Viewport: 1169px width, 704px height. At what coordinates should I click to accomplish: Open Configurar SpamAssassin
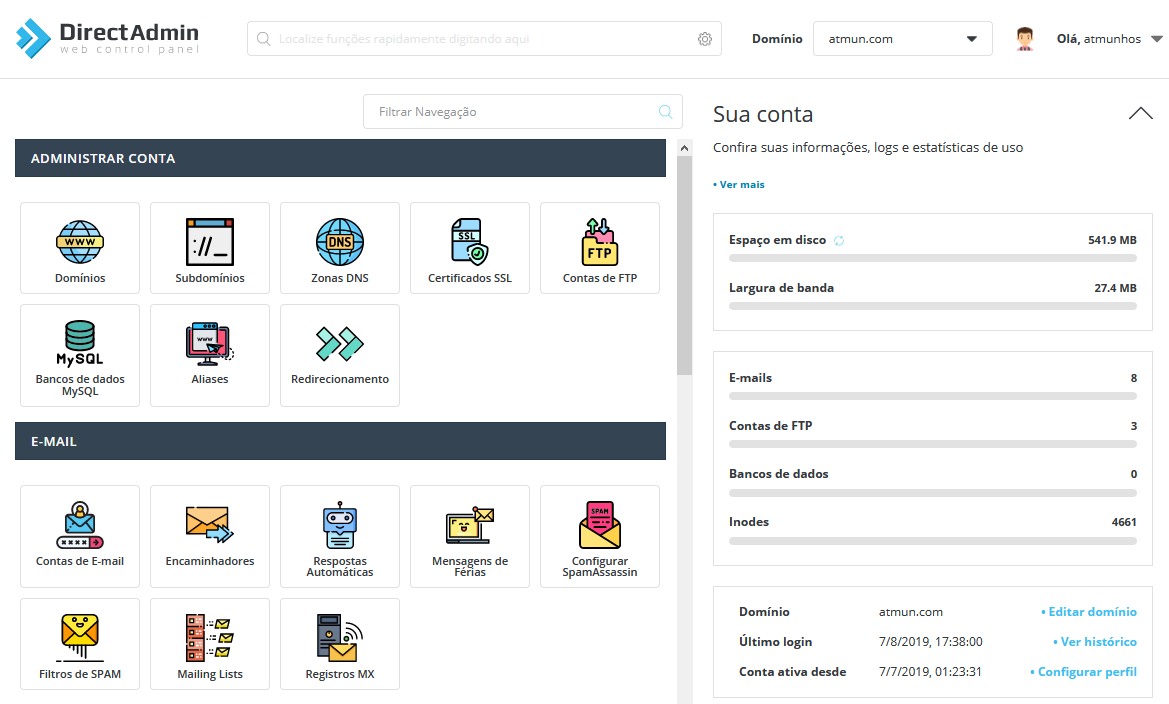[600, 537]
